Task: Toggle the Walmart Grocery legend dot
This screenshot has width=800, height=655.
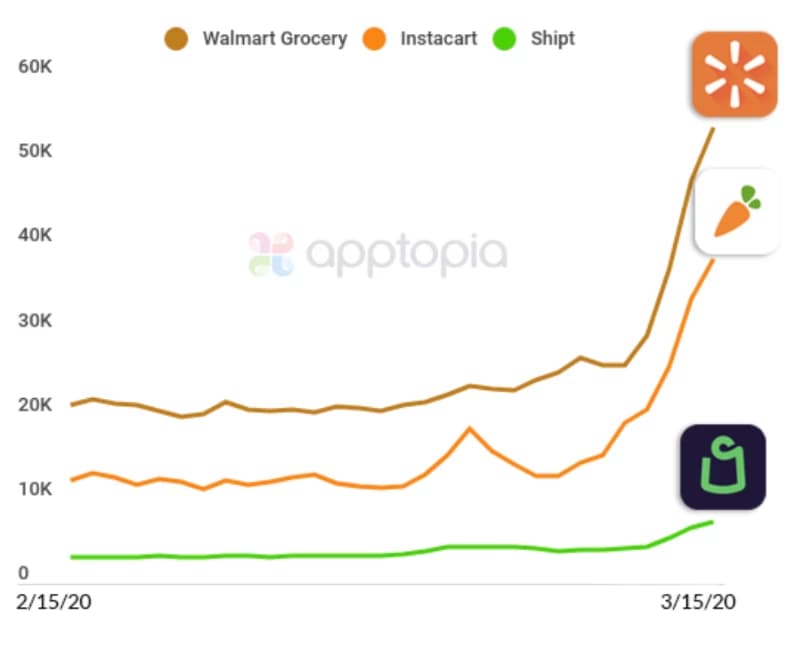Action: [x=176, y=39]
